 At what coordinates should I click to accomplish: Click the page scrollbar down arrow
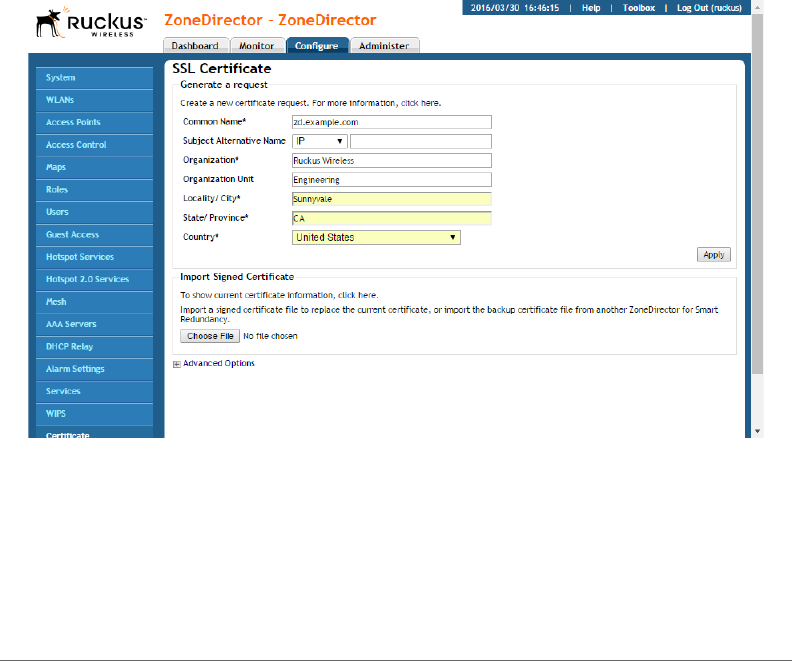click(x=757, y=431)
